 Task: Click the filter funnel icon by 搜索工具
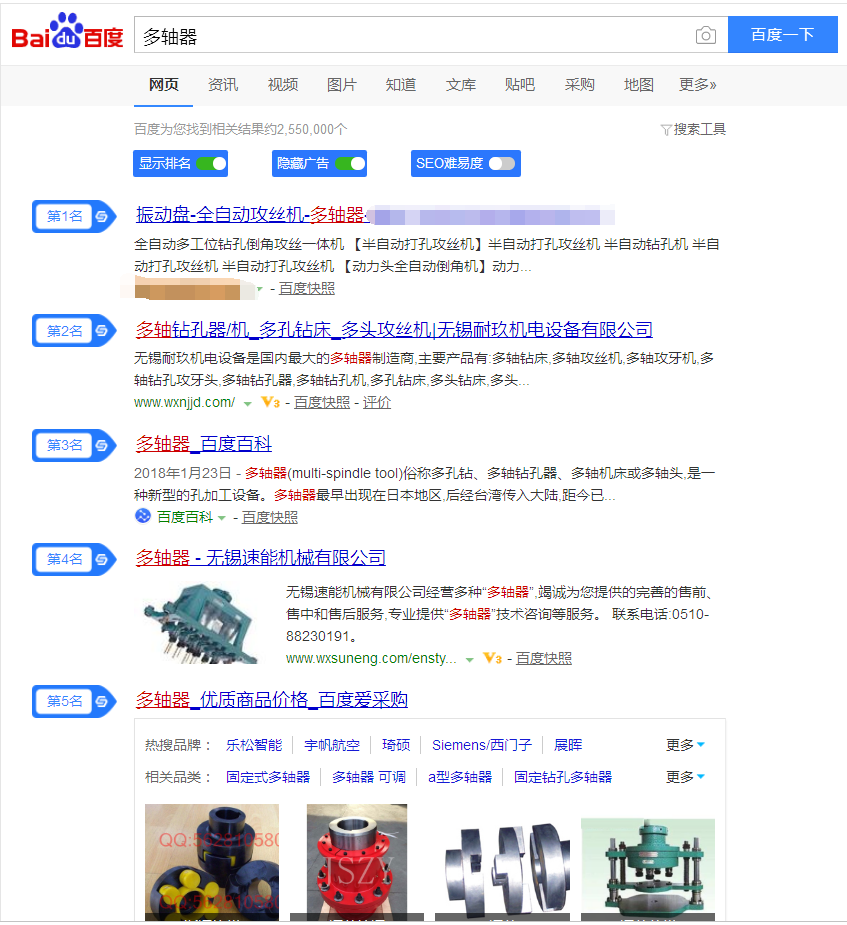click(666, 130)
